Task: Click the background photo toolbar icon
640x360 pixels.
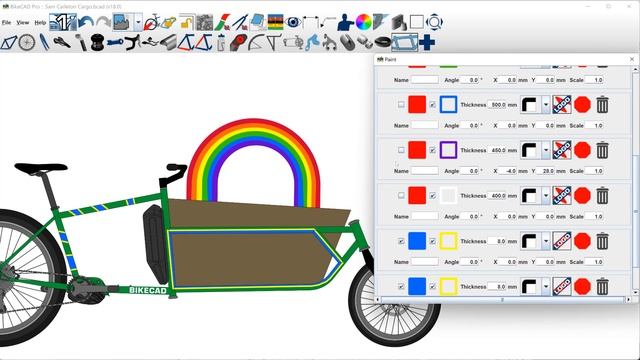Action: tap(122, 22)
